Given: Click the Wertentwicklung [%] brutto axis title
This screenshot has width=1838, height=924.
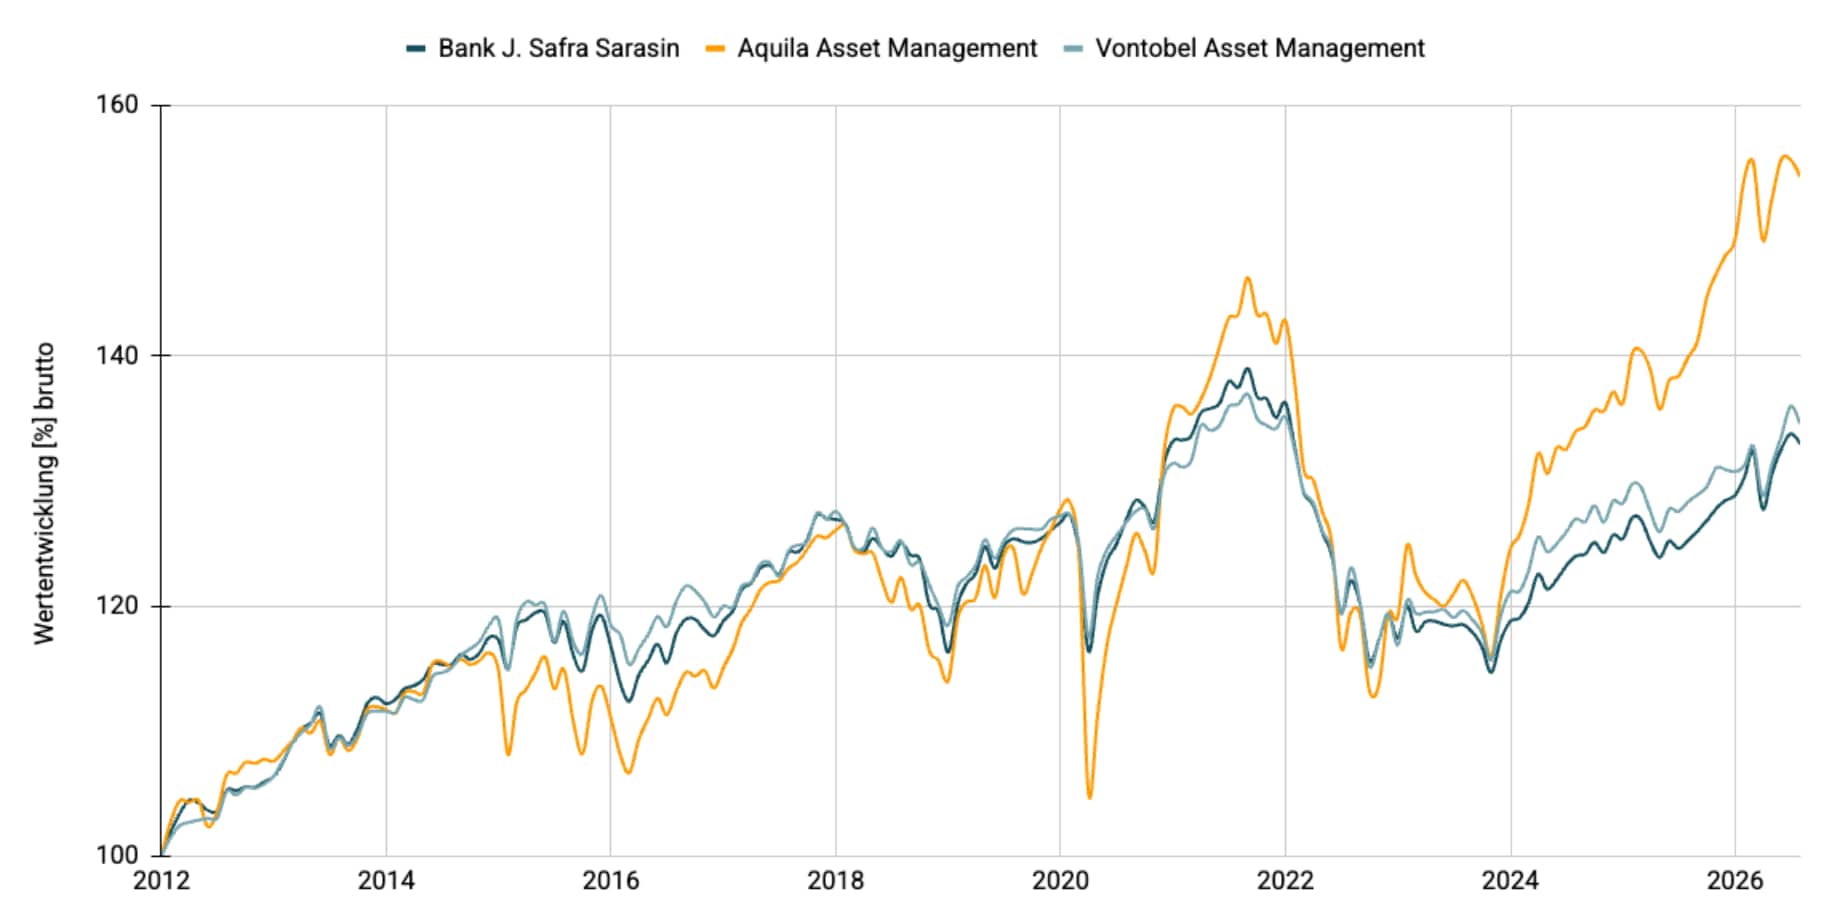Looking at the screenshot, I should tap(44, 494).
